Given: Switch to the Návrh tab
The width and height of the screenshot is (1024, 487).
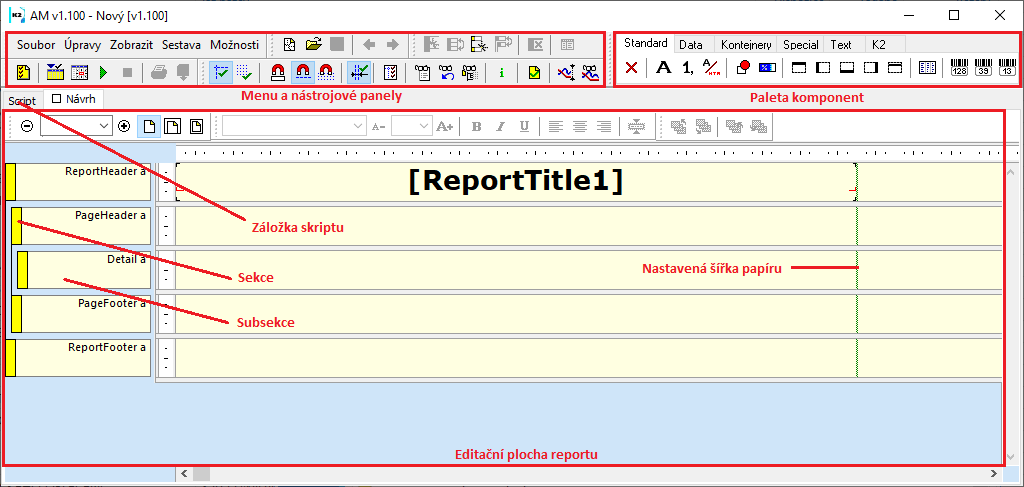Looking at the screenshot, I should (74, 99).
